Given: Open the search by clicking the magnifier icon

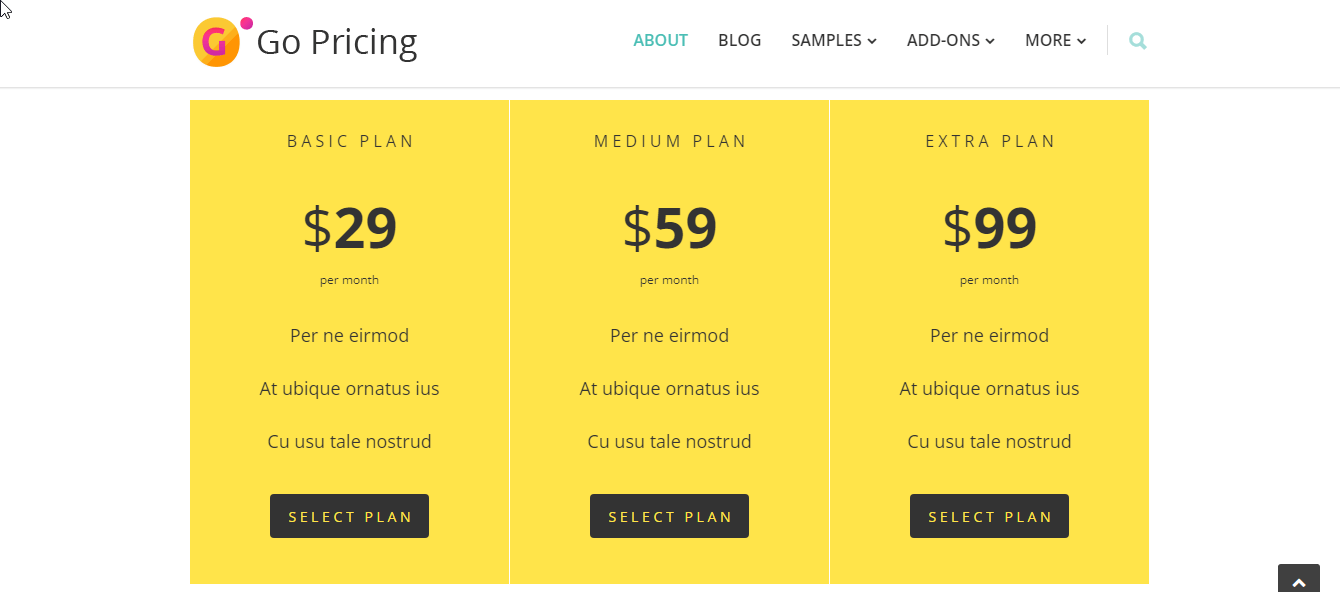Looking at the screenshot, I should (1137, 40).
